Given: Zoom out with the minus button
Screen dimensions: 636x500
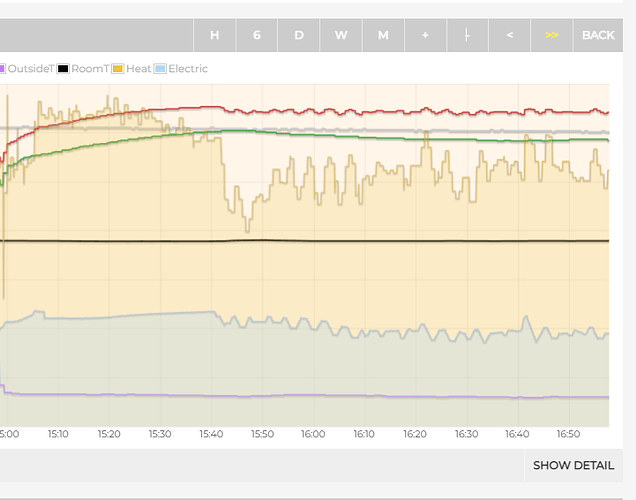Looking at the screenshot, I should pyautogui.click(x=467, y=35).
